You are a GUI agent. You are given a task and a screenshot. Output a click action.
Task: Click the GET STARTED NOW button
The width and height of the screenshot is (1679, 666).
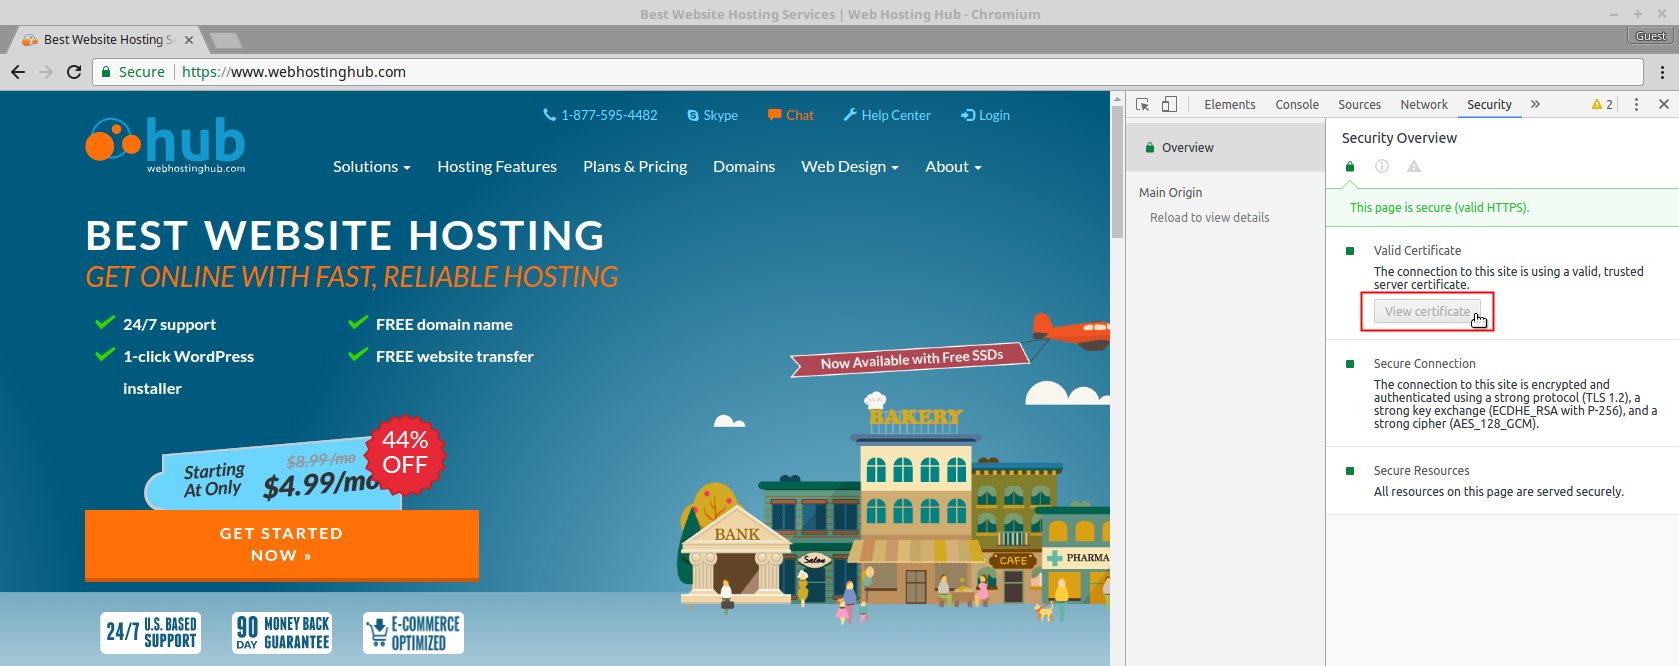click(281, 545)
